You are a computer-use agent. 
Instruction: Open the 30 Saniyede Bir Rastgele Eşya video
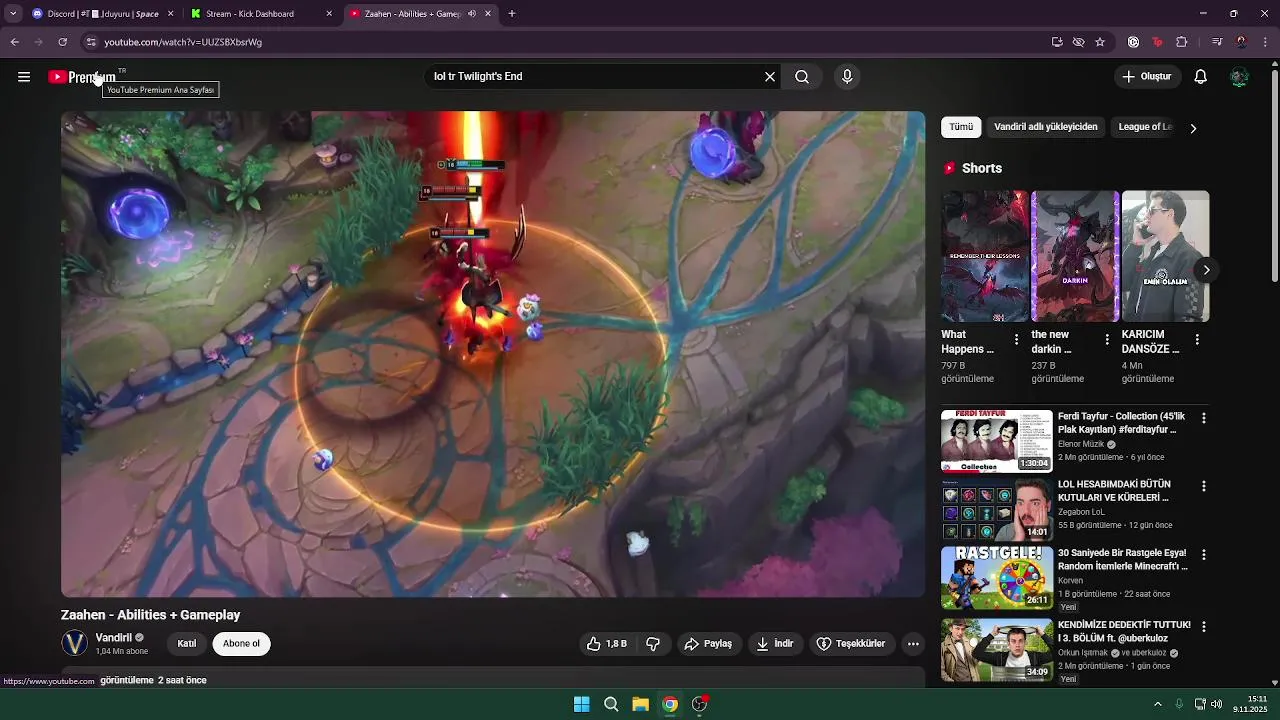pos(996,578)
